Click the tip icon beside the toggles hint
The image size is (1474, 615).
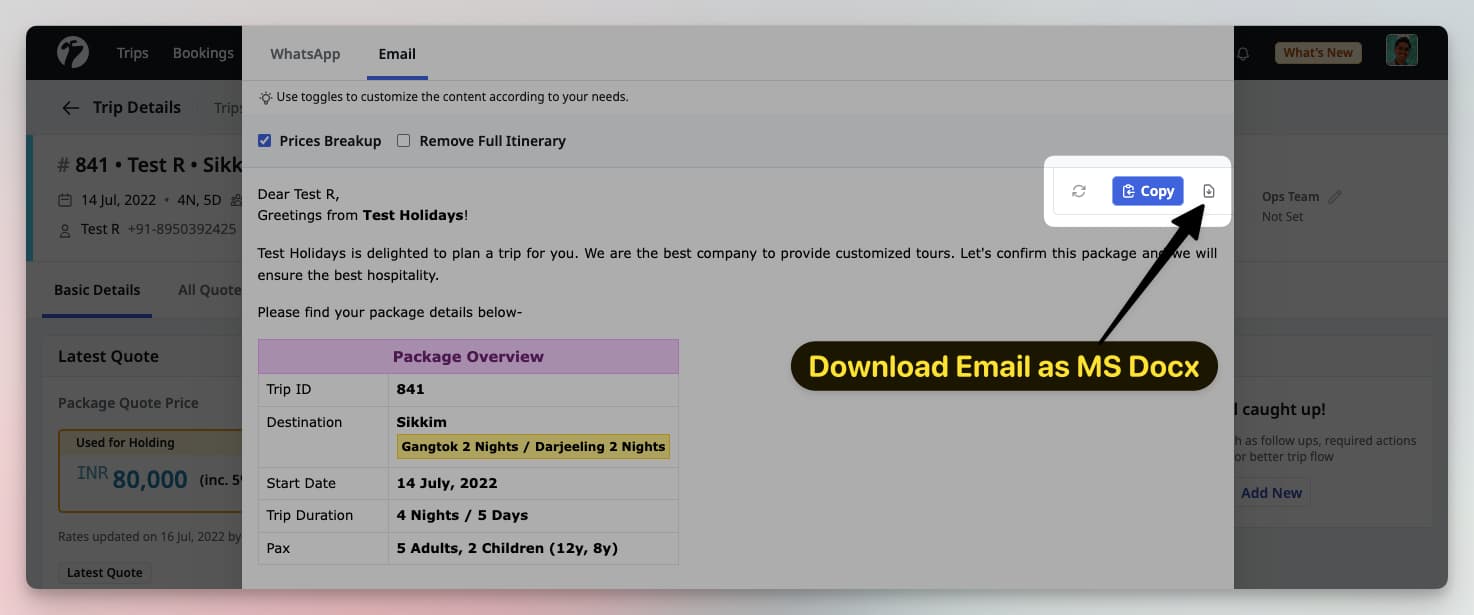pyautogui.click(x=264, y=98)
